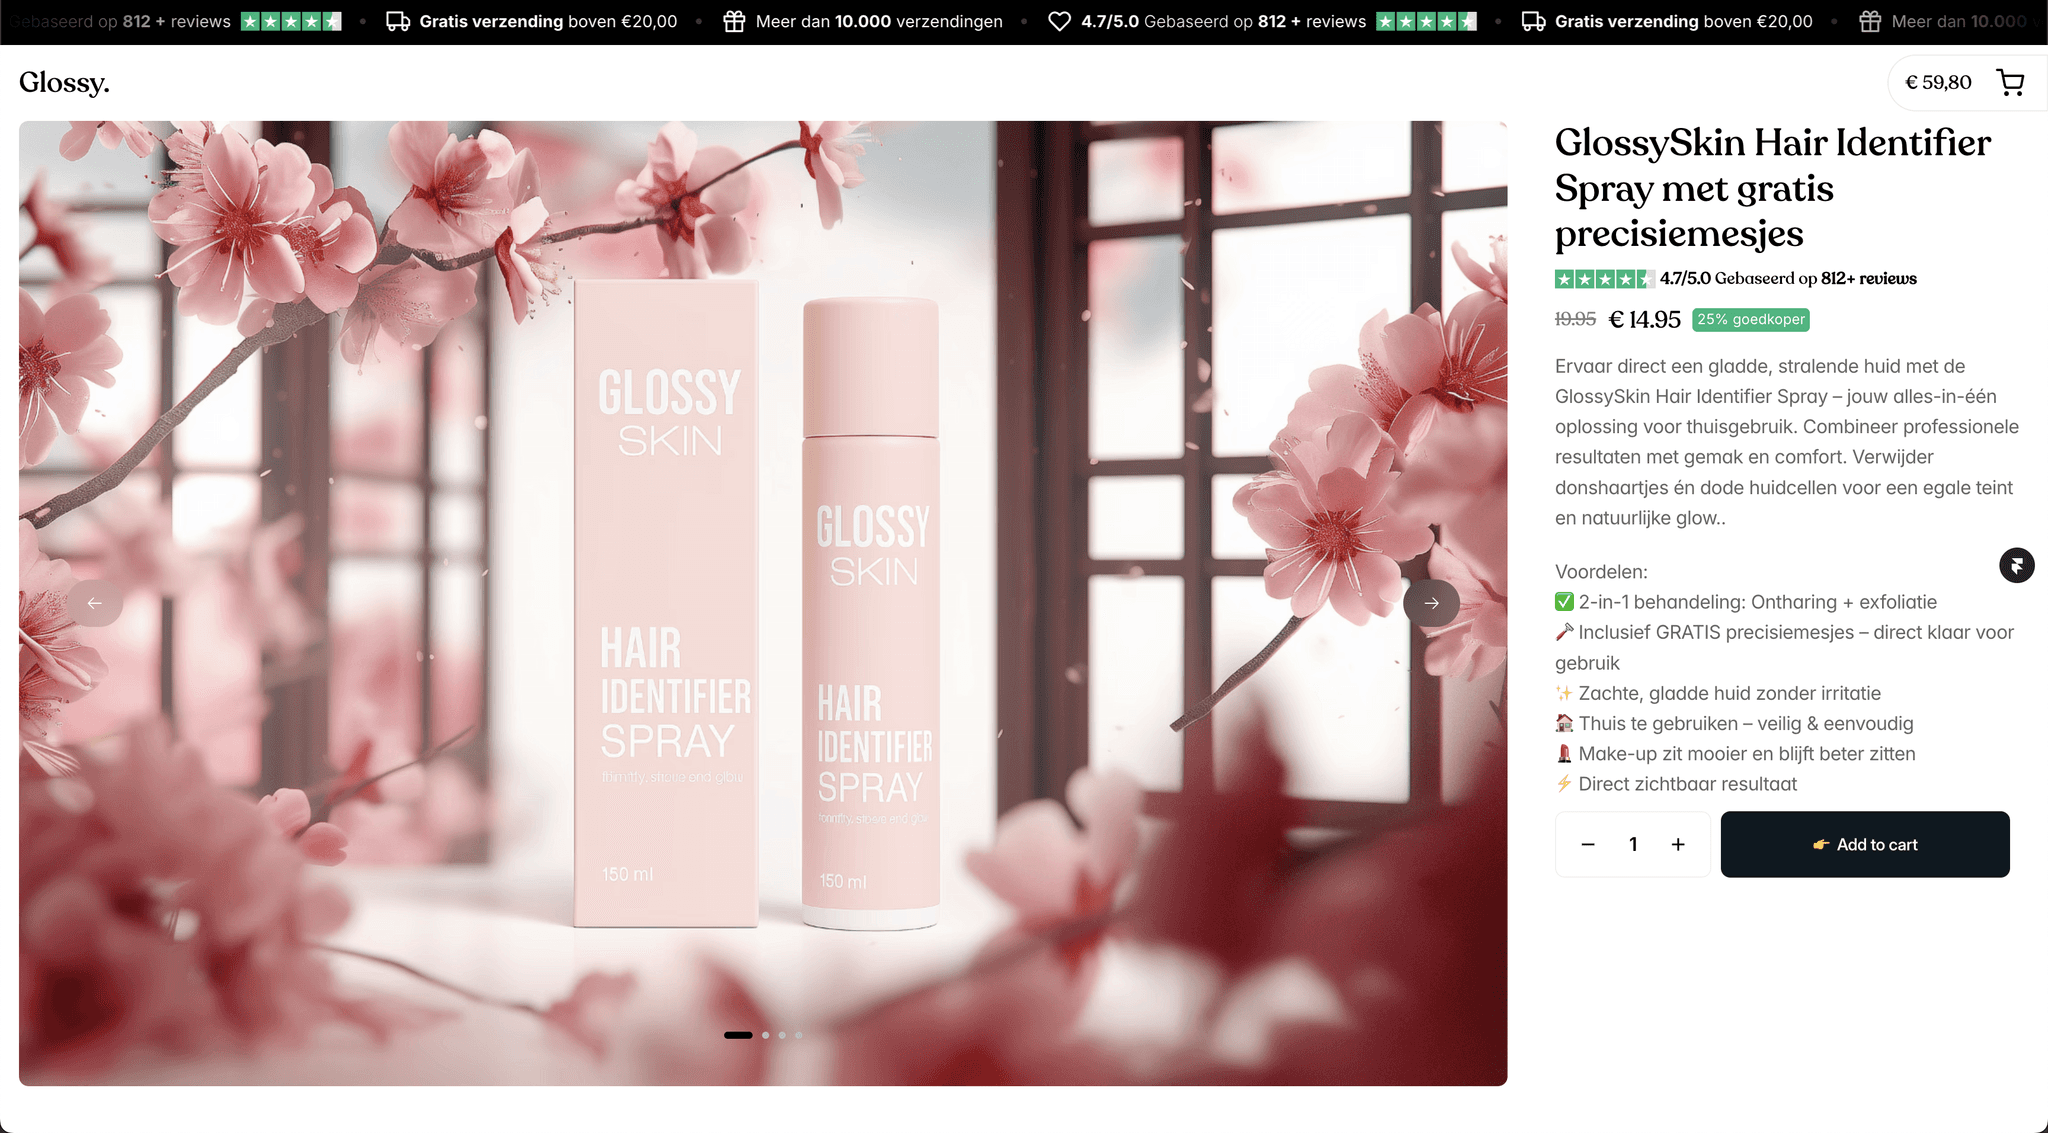Click the quantity number field
Viewport: 2048px width, 1133px height.
click(1633, 844)
